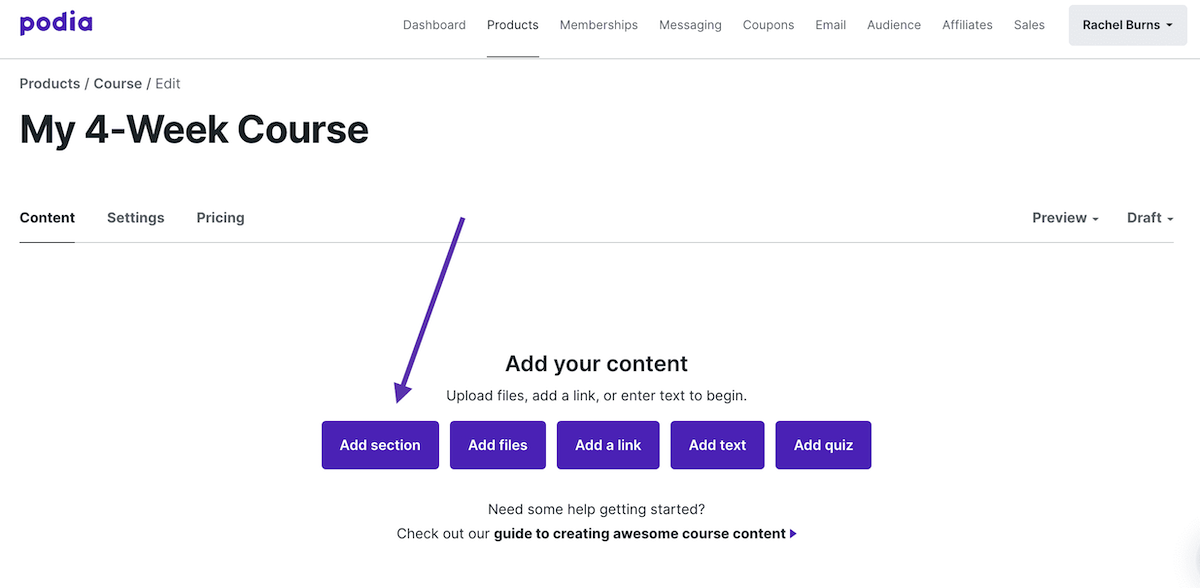Switch to the Settings tab
This screenshot has height=588, width=1200.
pos(135,217)
